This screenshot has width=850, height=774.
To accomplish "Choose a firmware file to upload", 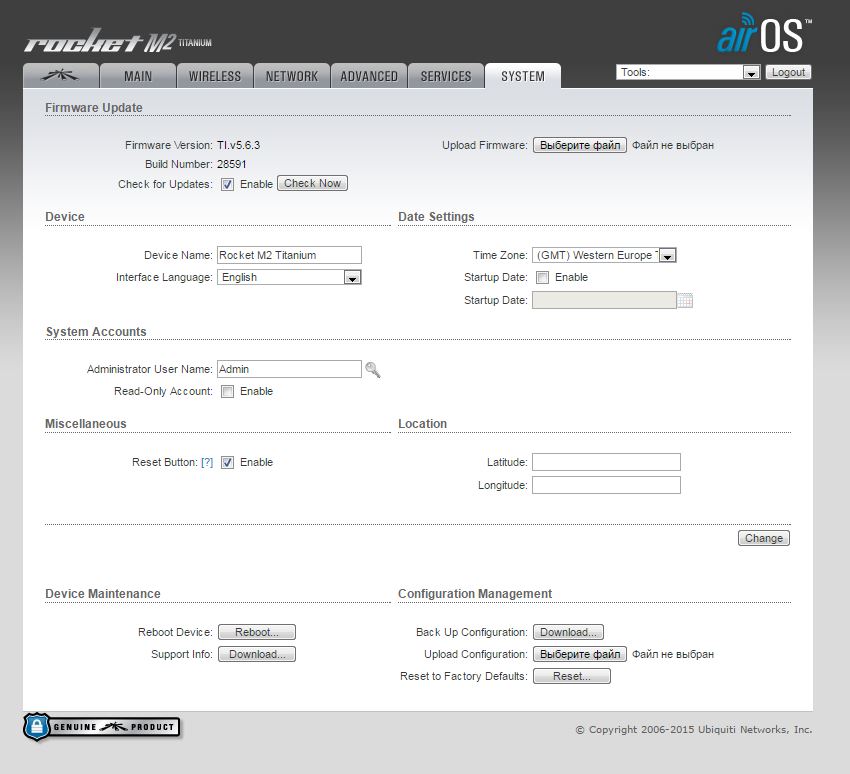I will [580, 145].
